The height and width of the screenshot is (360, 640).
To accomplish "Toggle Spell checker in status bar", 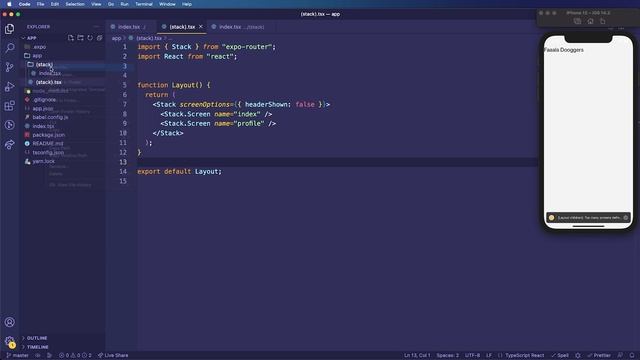I will (x=560, y=356).
